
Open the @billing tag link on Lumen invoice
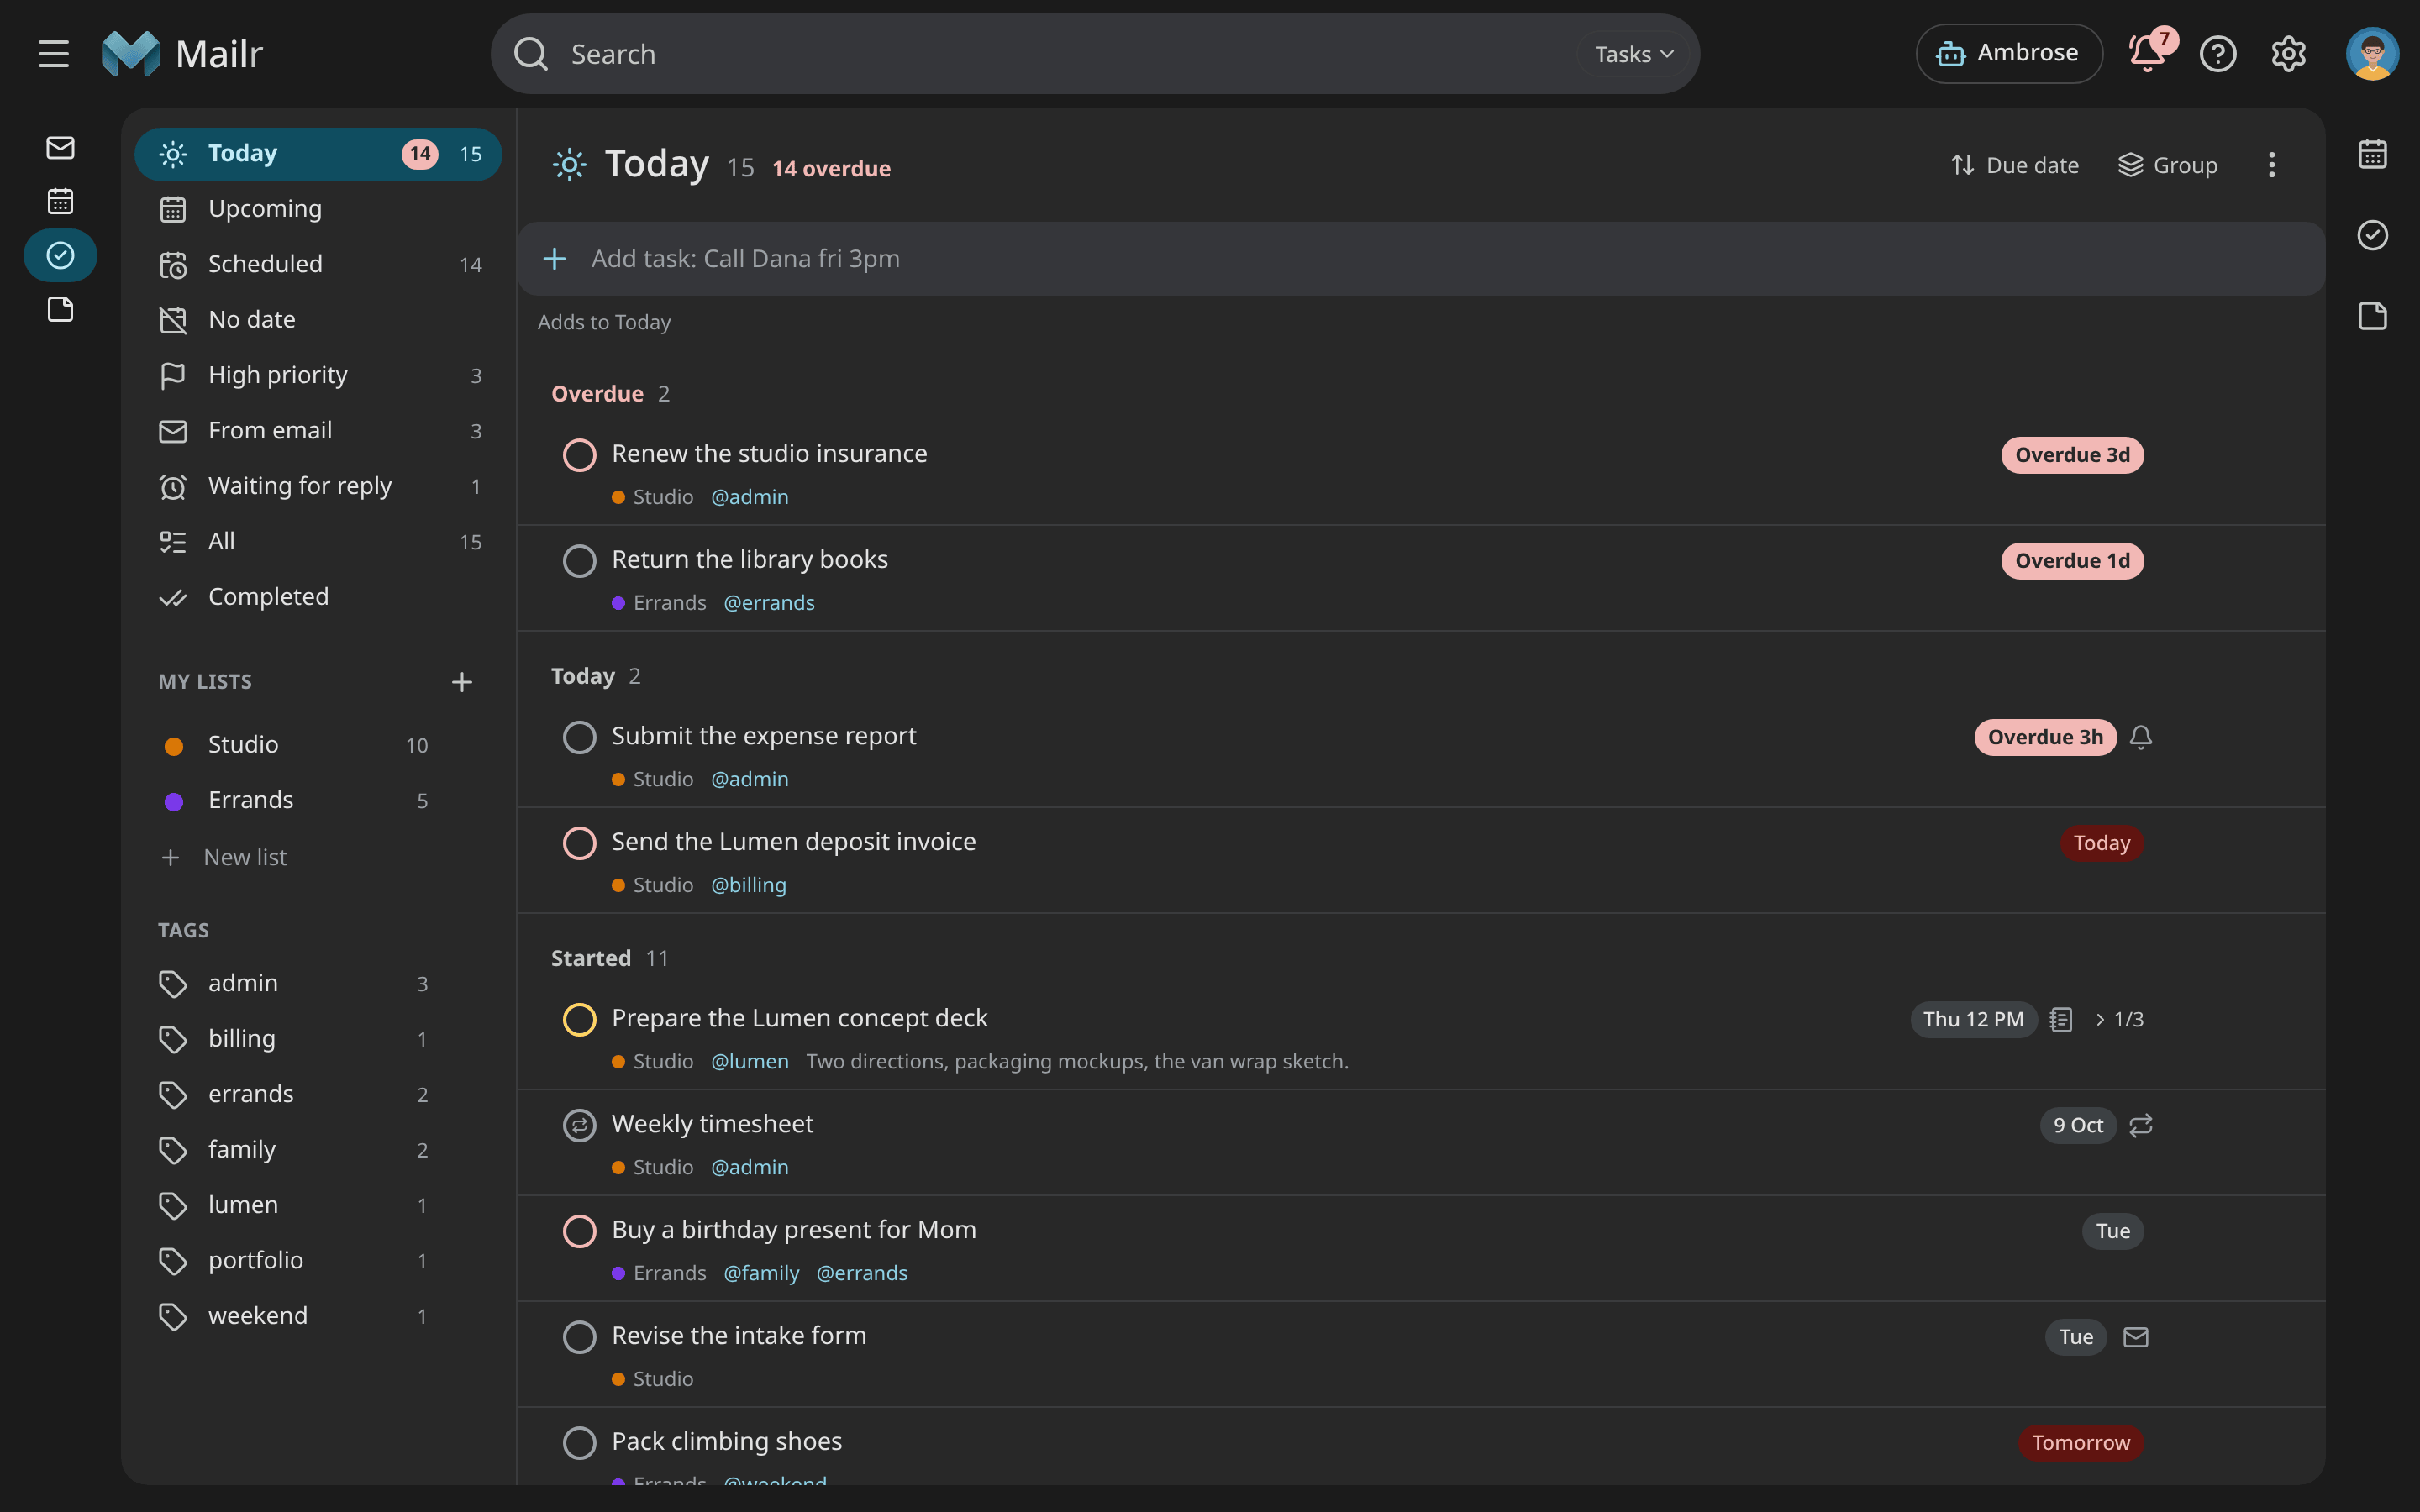pos(748,885)
